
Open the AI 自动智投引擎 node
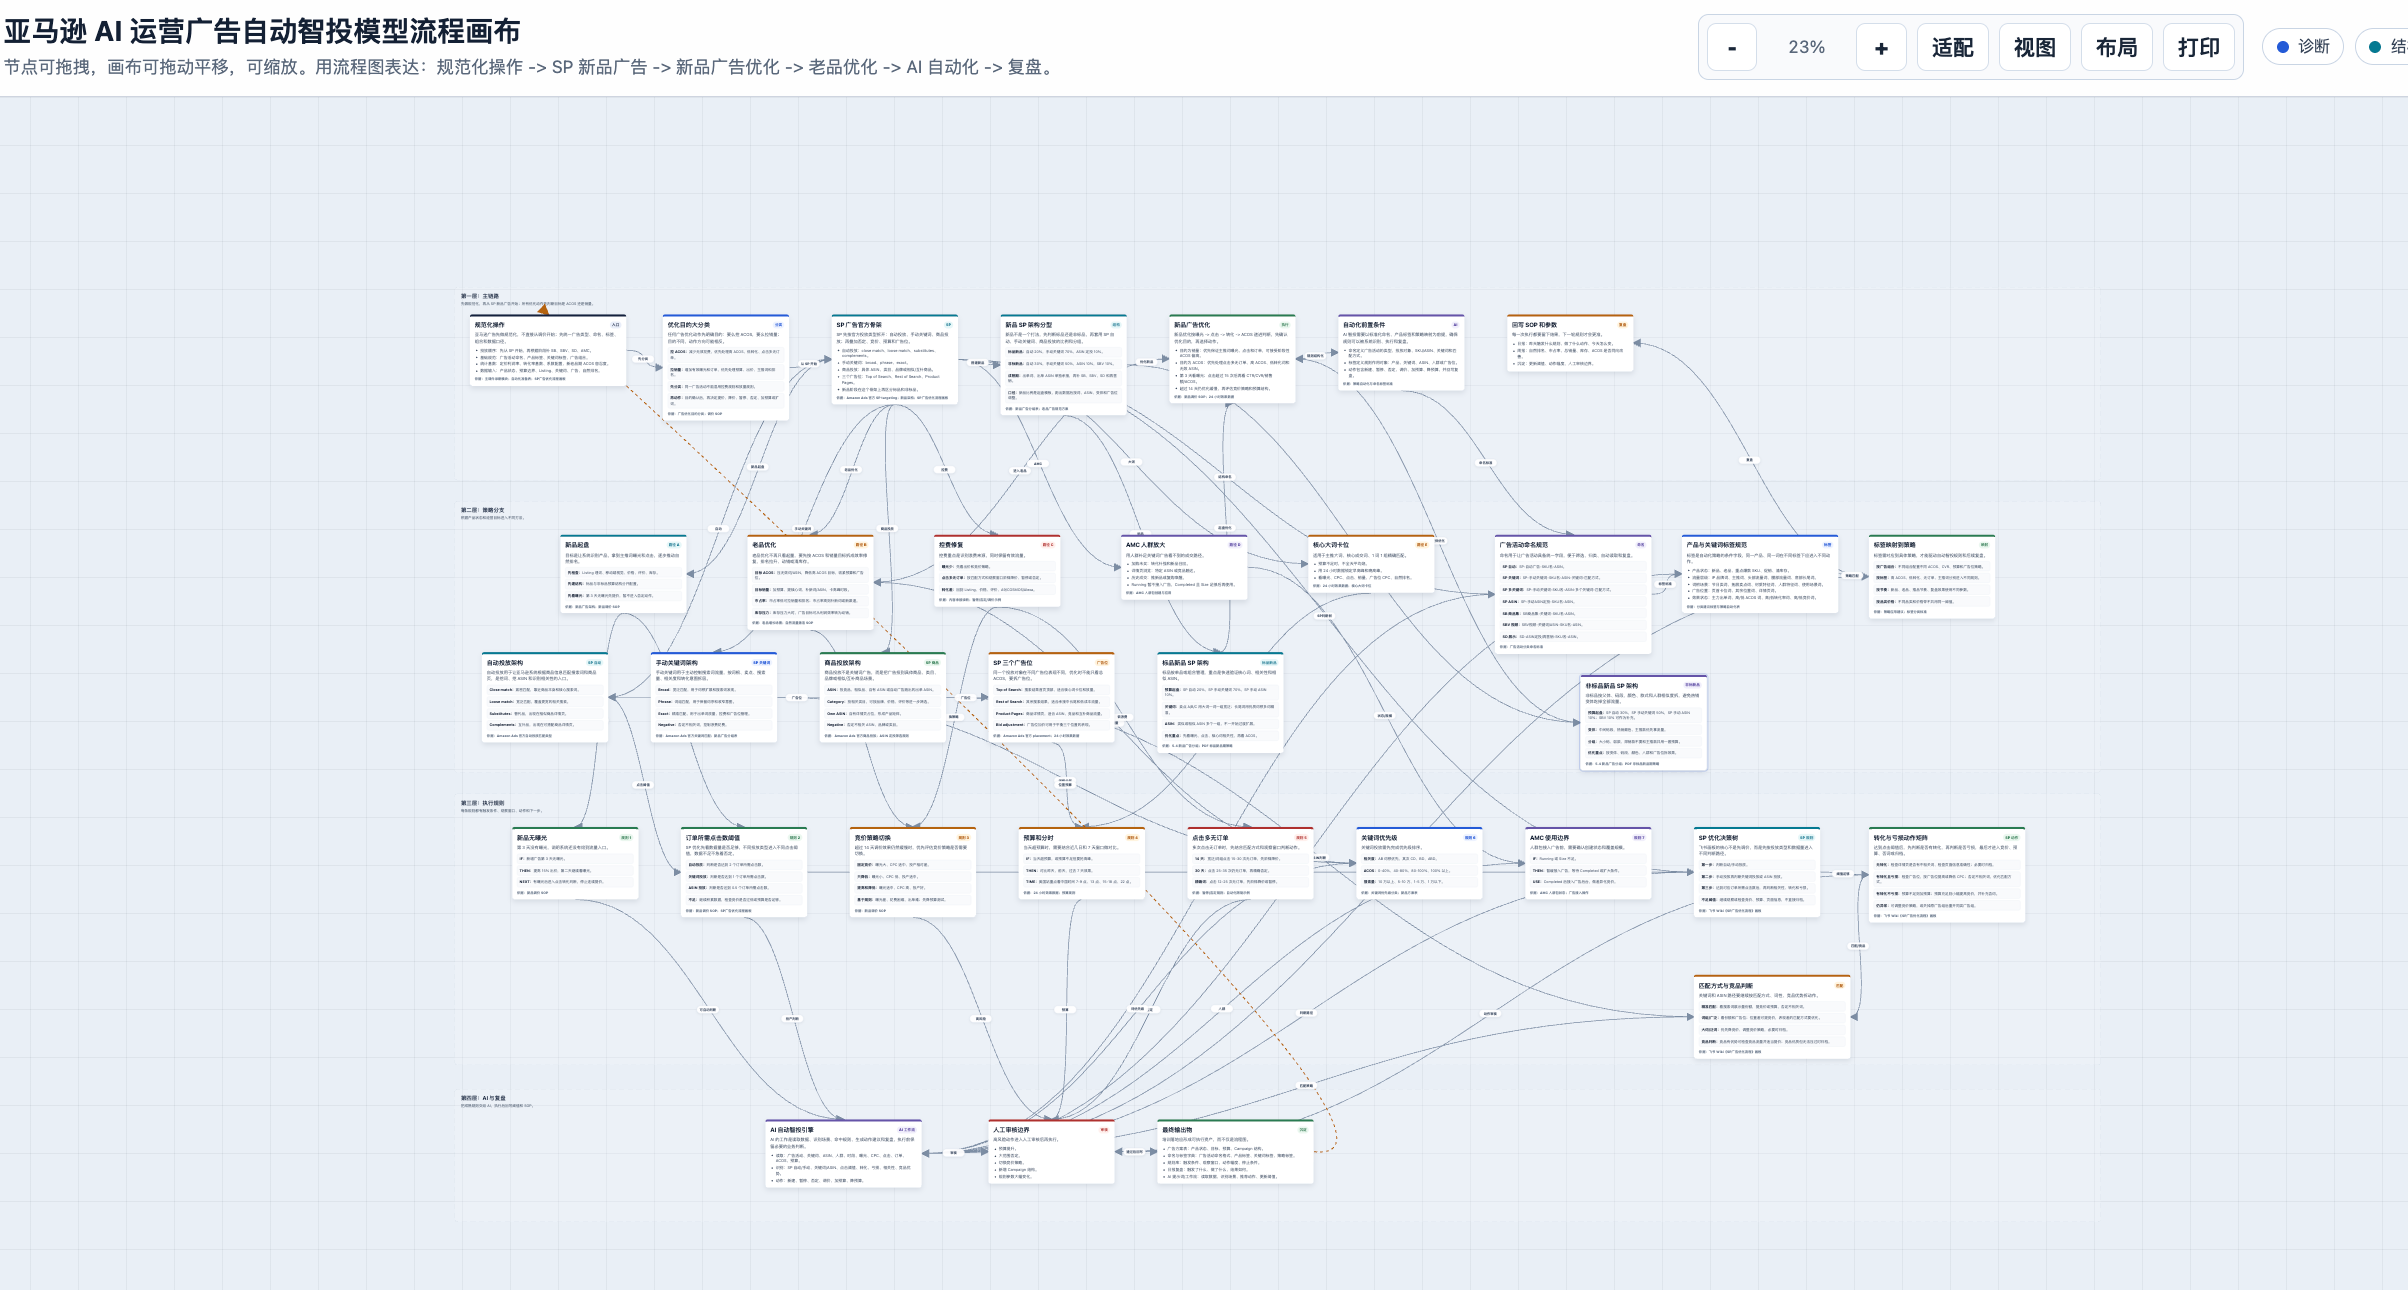pyautogui.click(x=844, y=1154)
